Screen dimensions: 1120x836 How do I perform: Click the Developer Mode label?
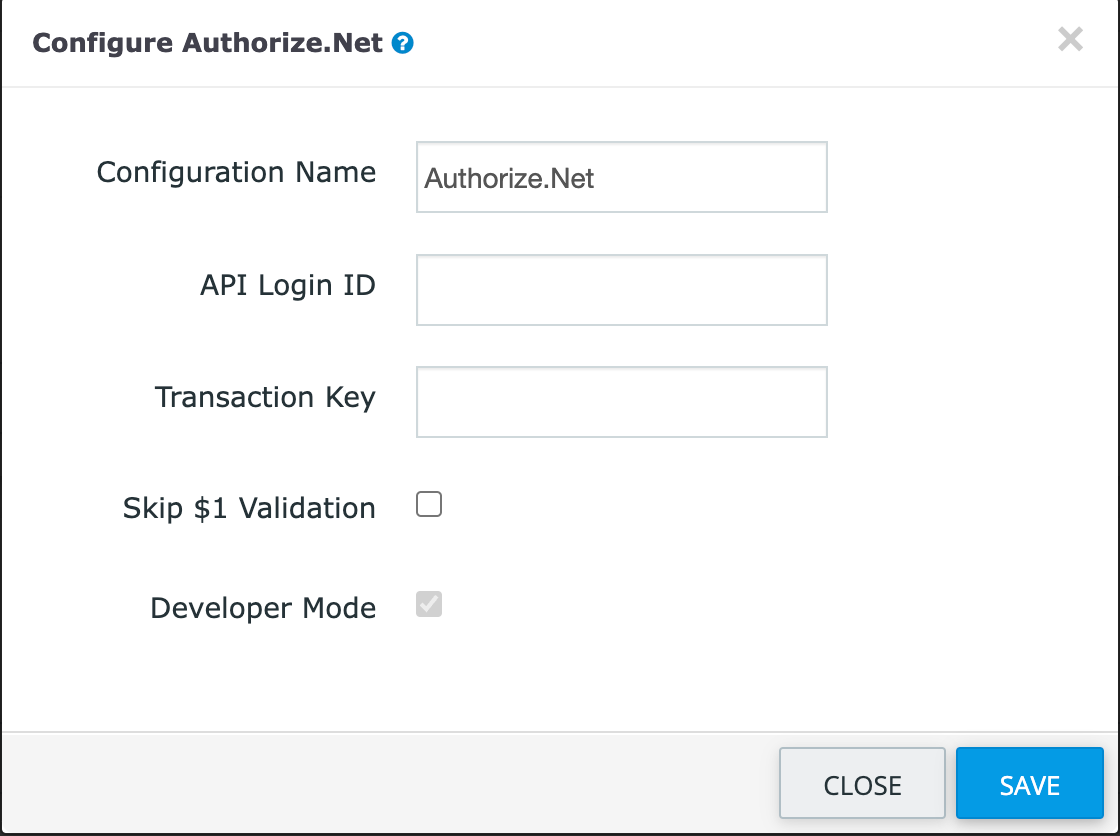click(263, 608)
